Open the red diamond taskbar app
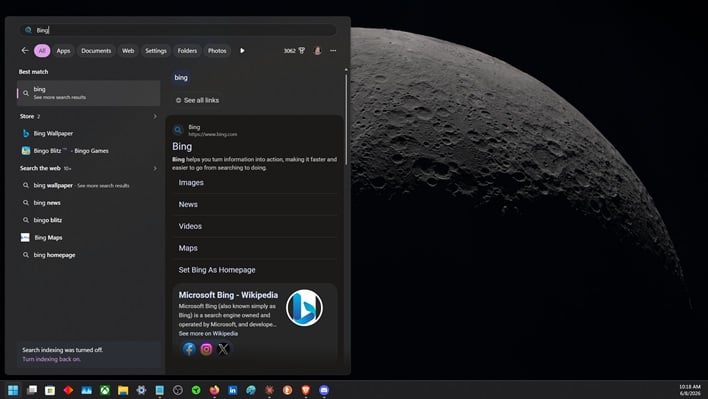 click(68, 390)
